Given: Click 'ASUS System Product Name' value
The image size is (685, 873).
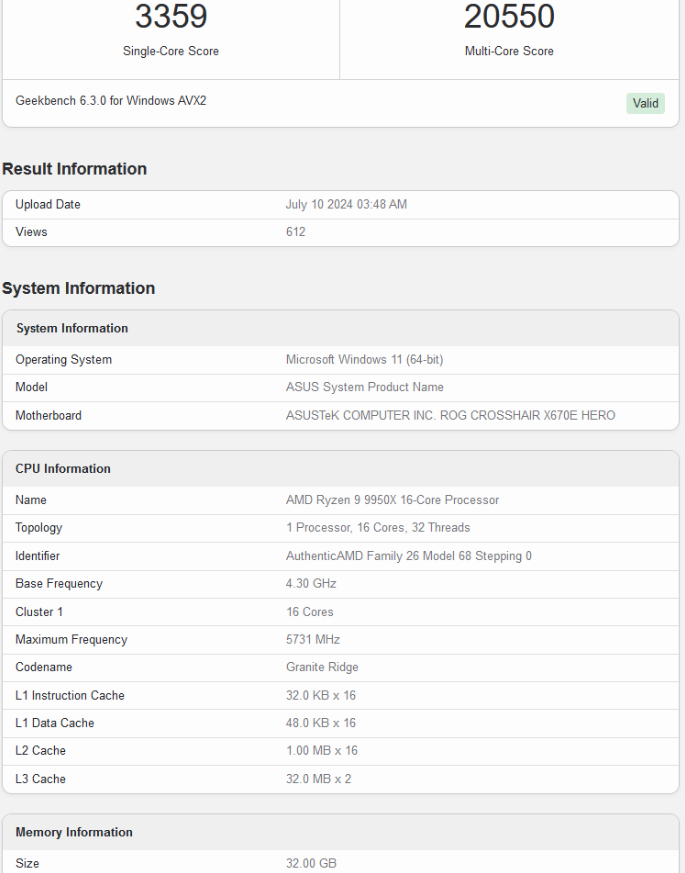Looking at the screenshot, I should (x=365, y=387).
